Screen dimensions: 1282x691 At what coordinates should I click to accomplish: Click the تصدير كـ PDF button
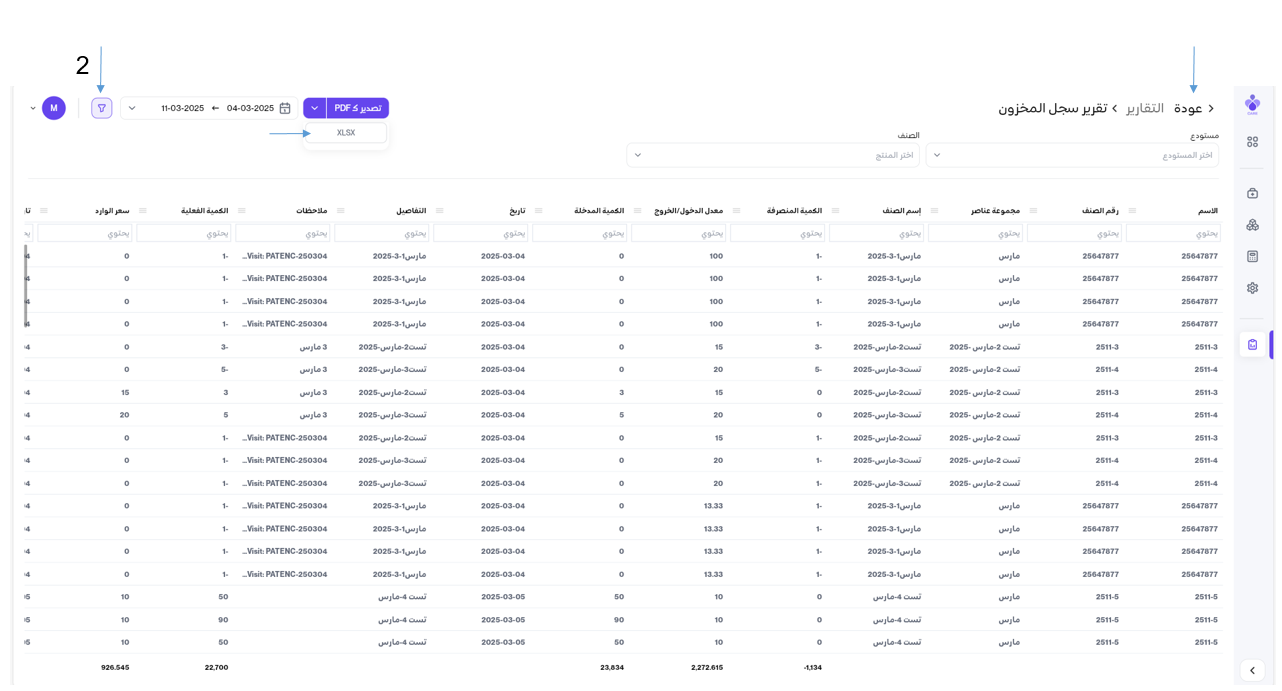click(357, 108)
